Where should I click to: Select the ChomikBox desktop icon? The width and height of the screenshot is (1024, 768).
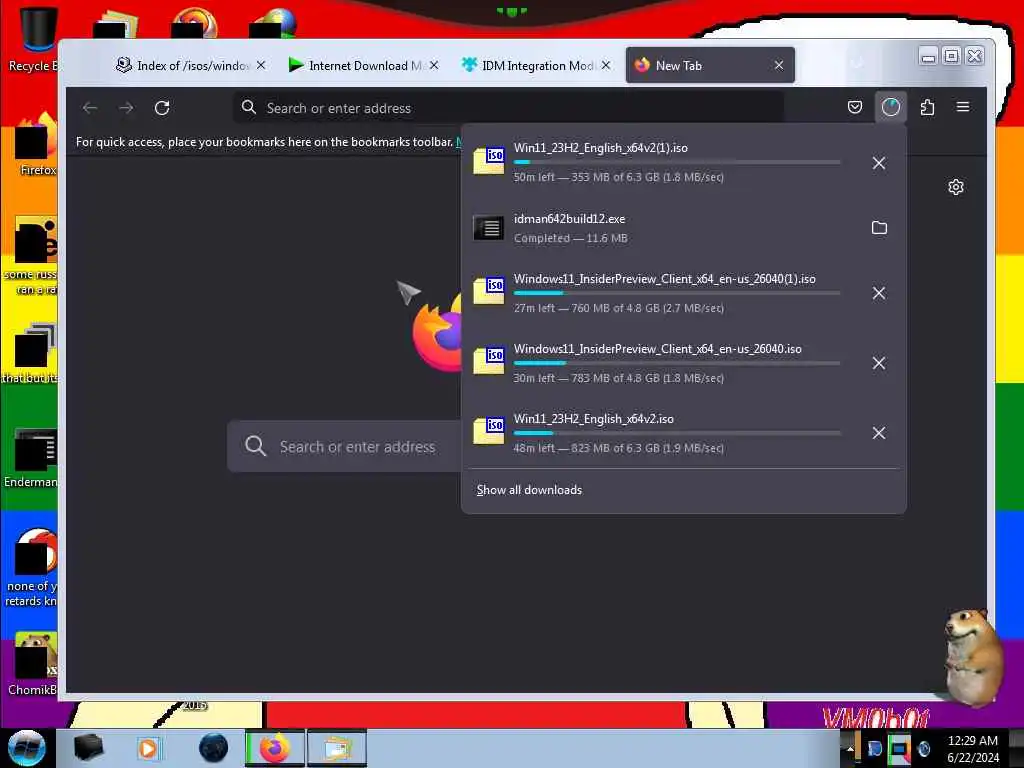point(31,664)
